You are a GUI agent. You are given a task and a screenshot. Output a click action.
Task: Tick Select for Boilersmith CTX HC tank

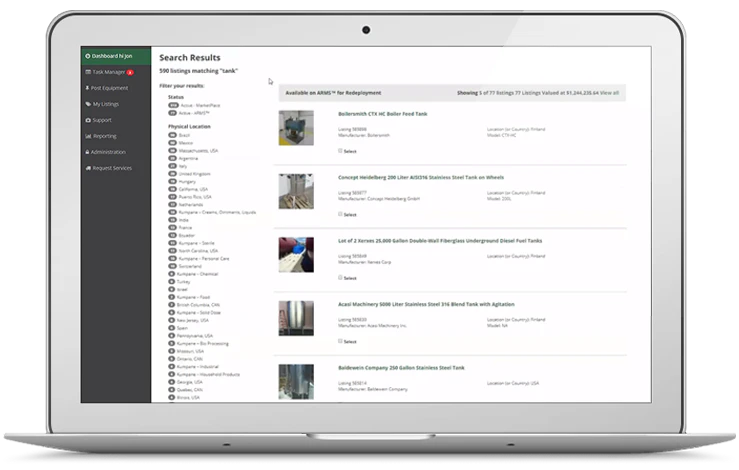[340, 151]
